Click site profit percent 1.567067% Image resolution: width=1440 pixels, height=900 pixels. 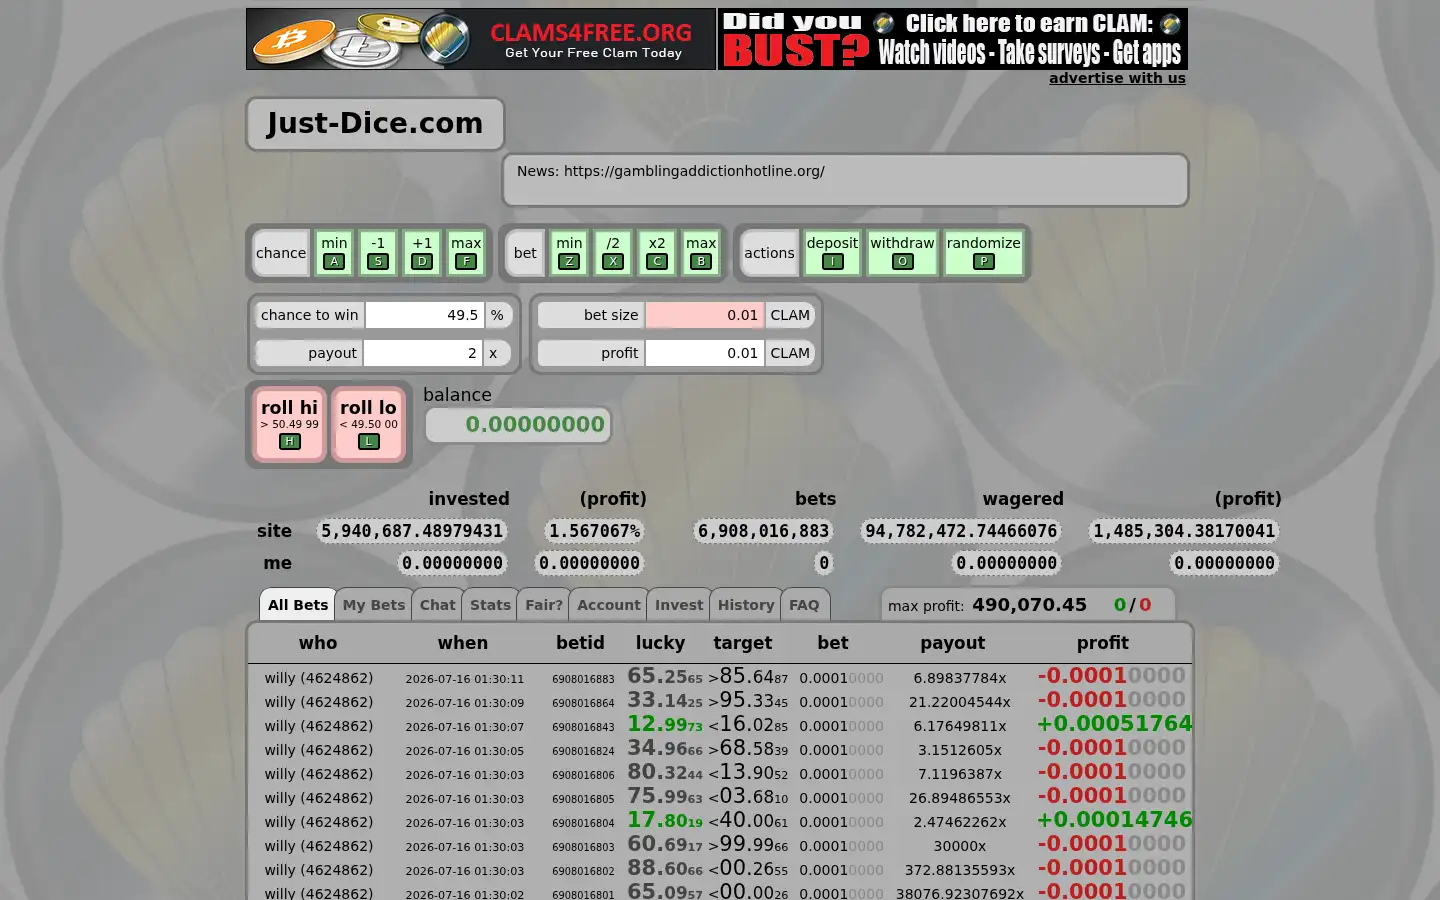[595, 531]
